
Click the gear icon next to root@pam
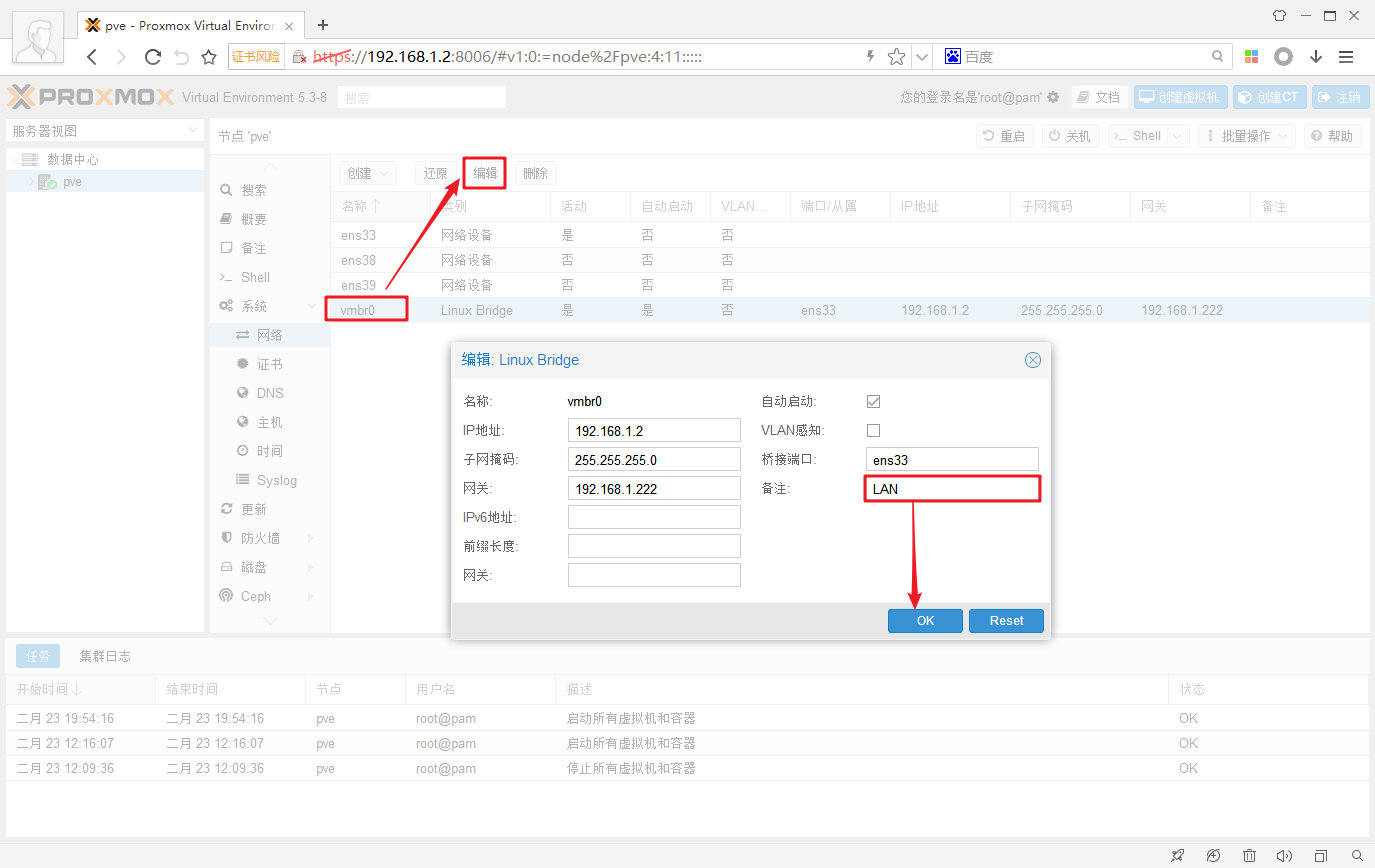1053,97
